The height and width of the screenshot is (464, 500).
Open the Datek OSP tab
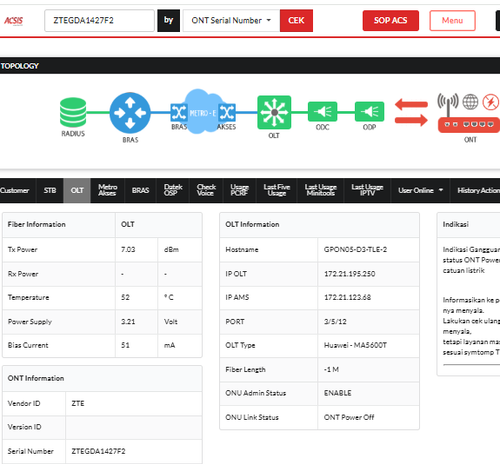pos(173,190)
